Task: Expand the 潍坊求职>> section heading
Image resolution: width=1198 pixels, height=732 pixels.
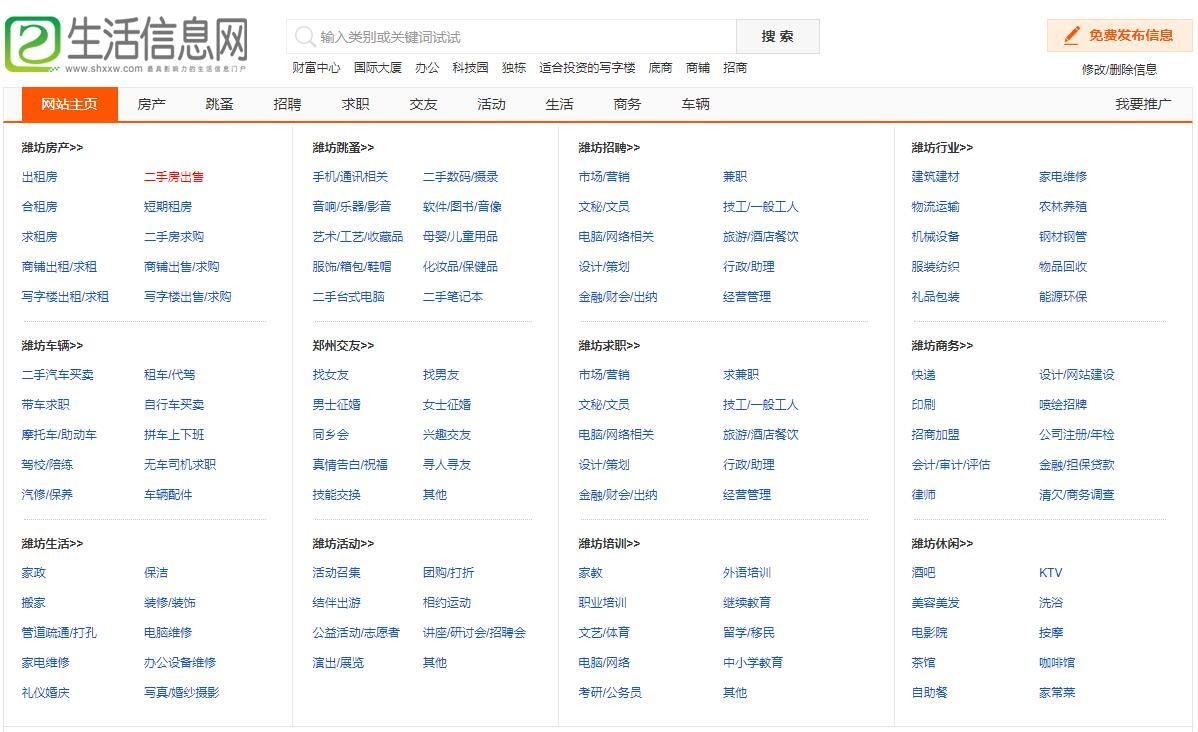Action: click(x=609, y=345)
